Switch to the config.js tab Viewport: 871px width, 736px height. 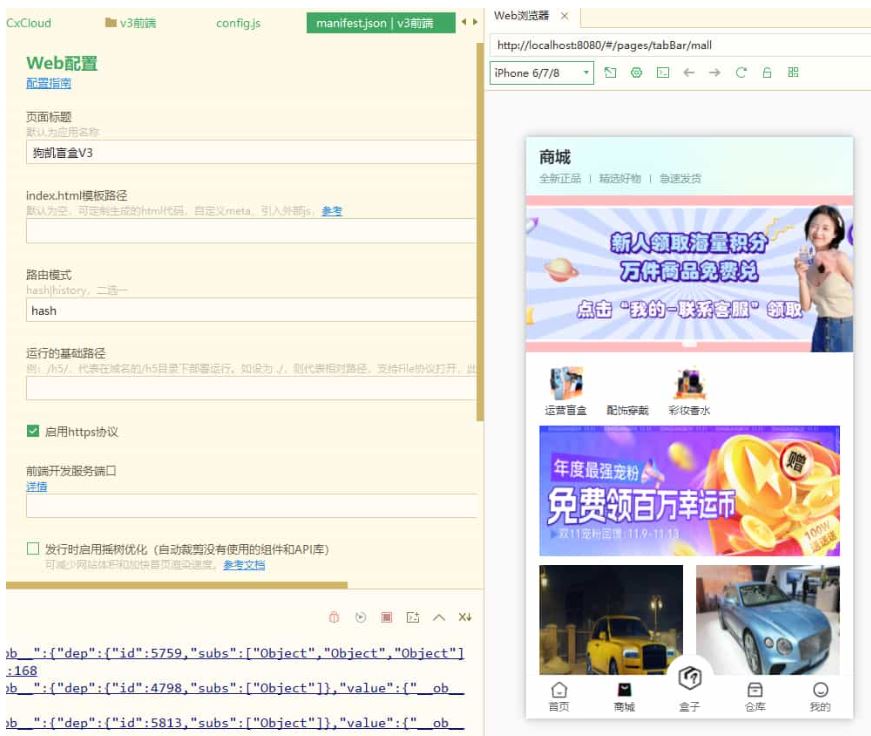pyautogui.click(x=238, y=23)
